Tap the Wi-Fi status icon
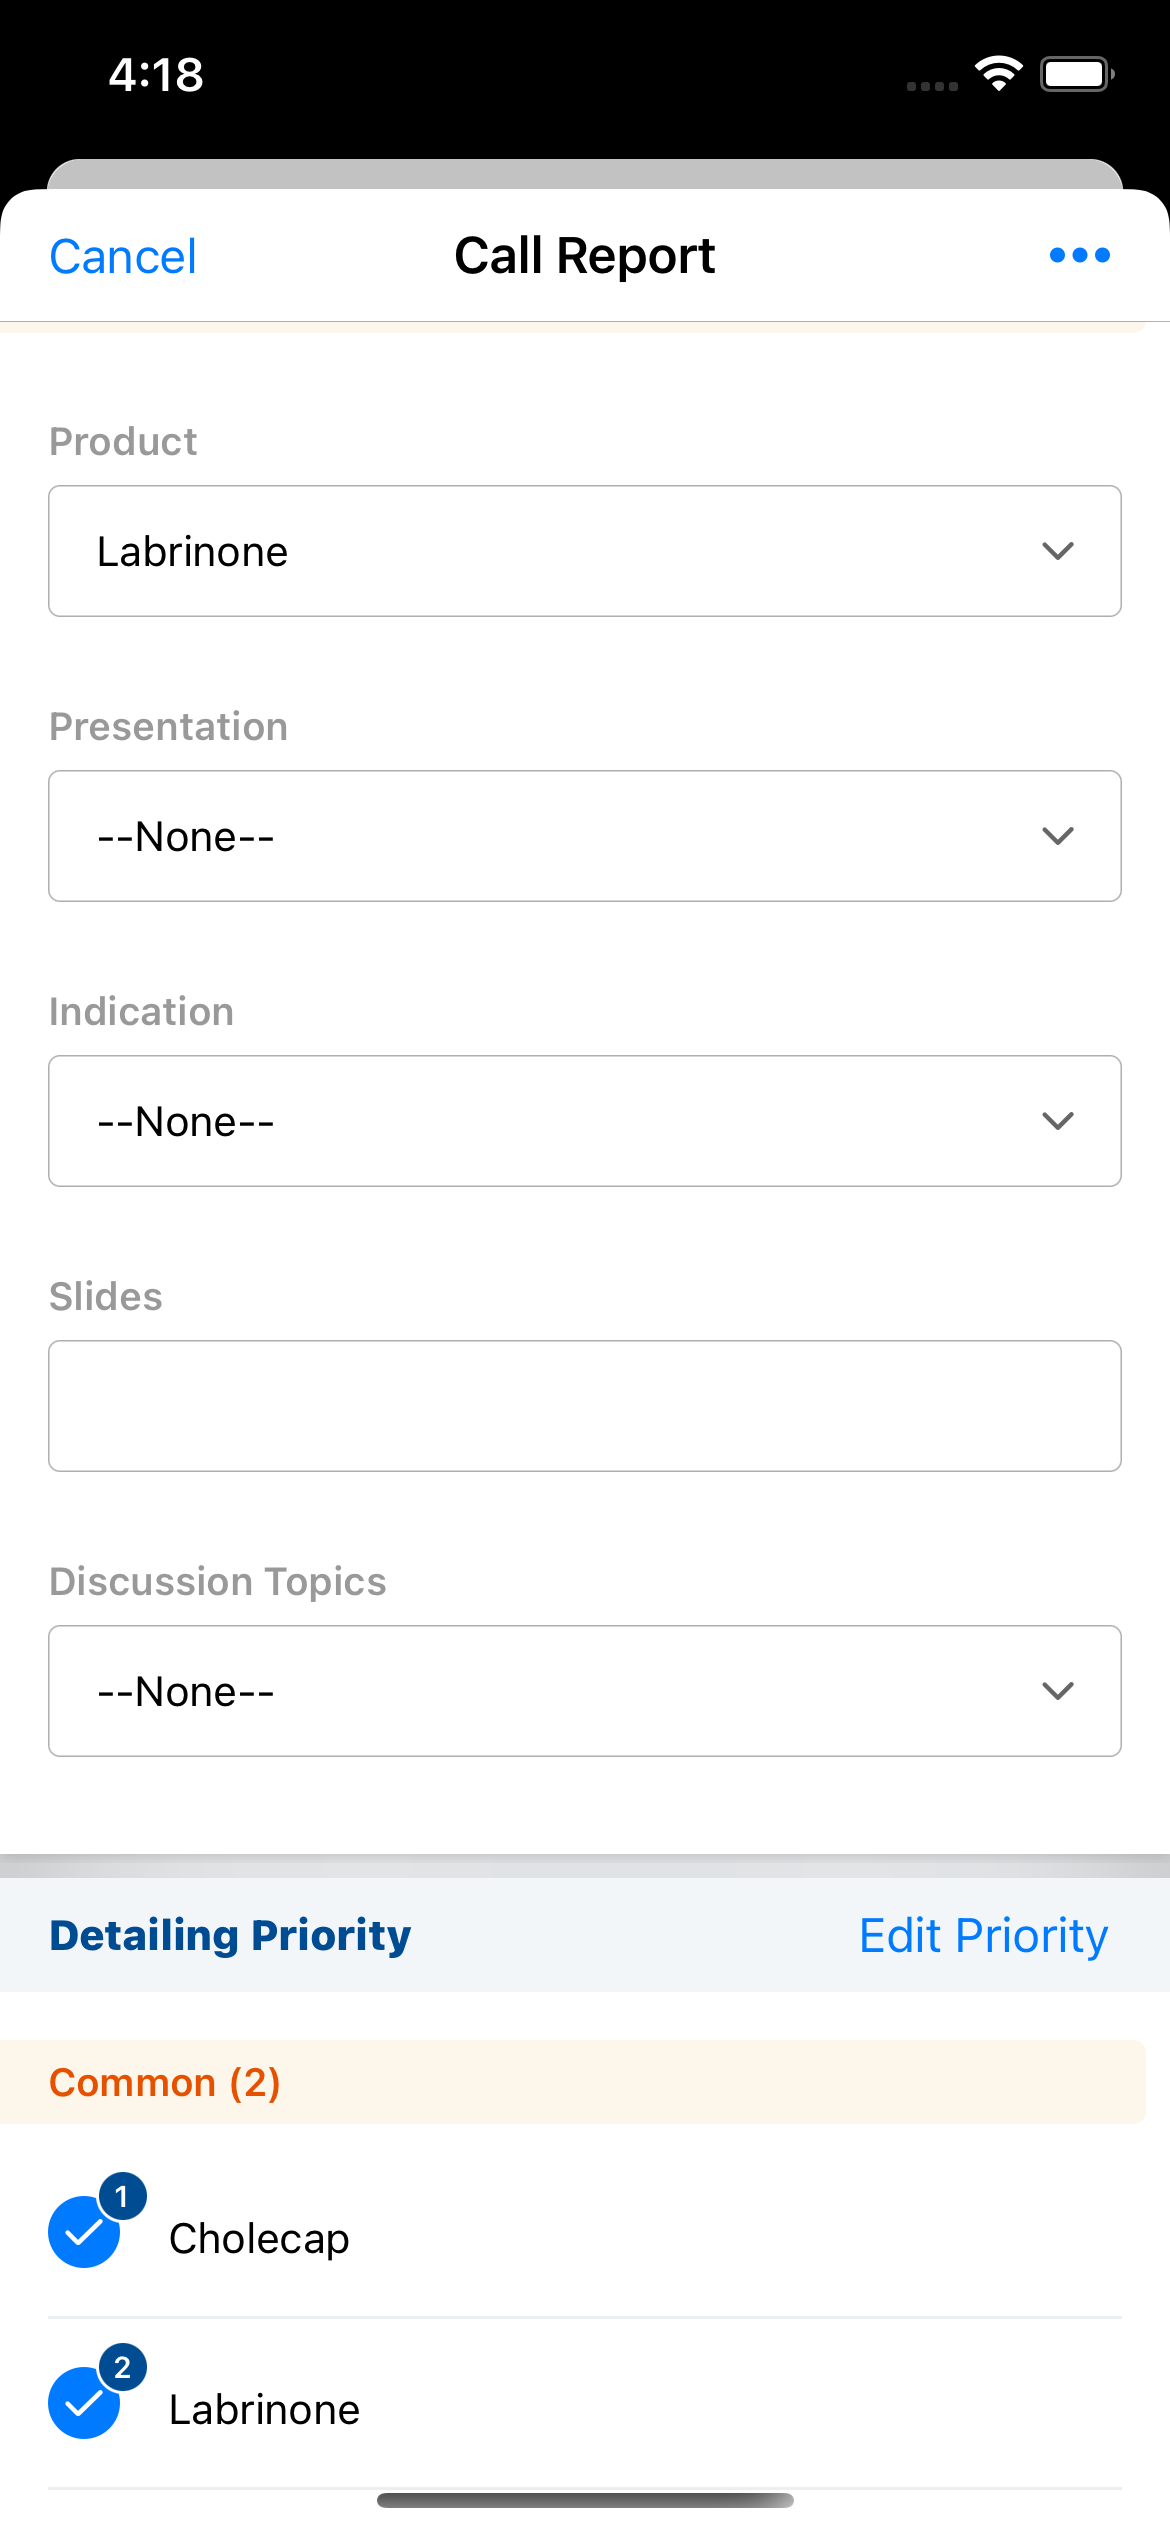 pos(998,74)
